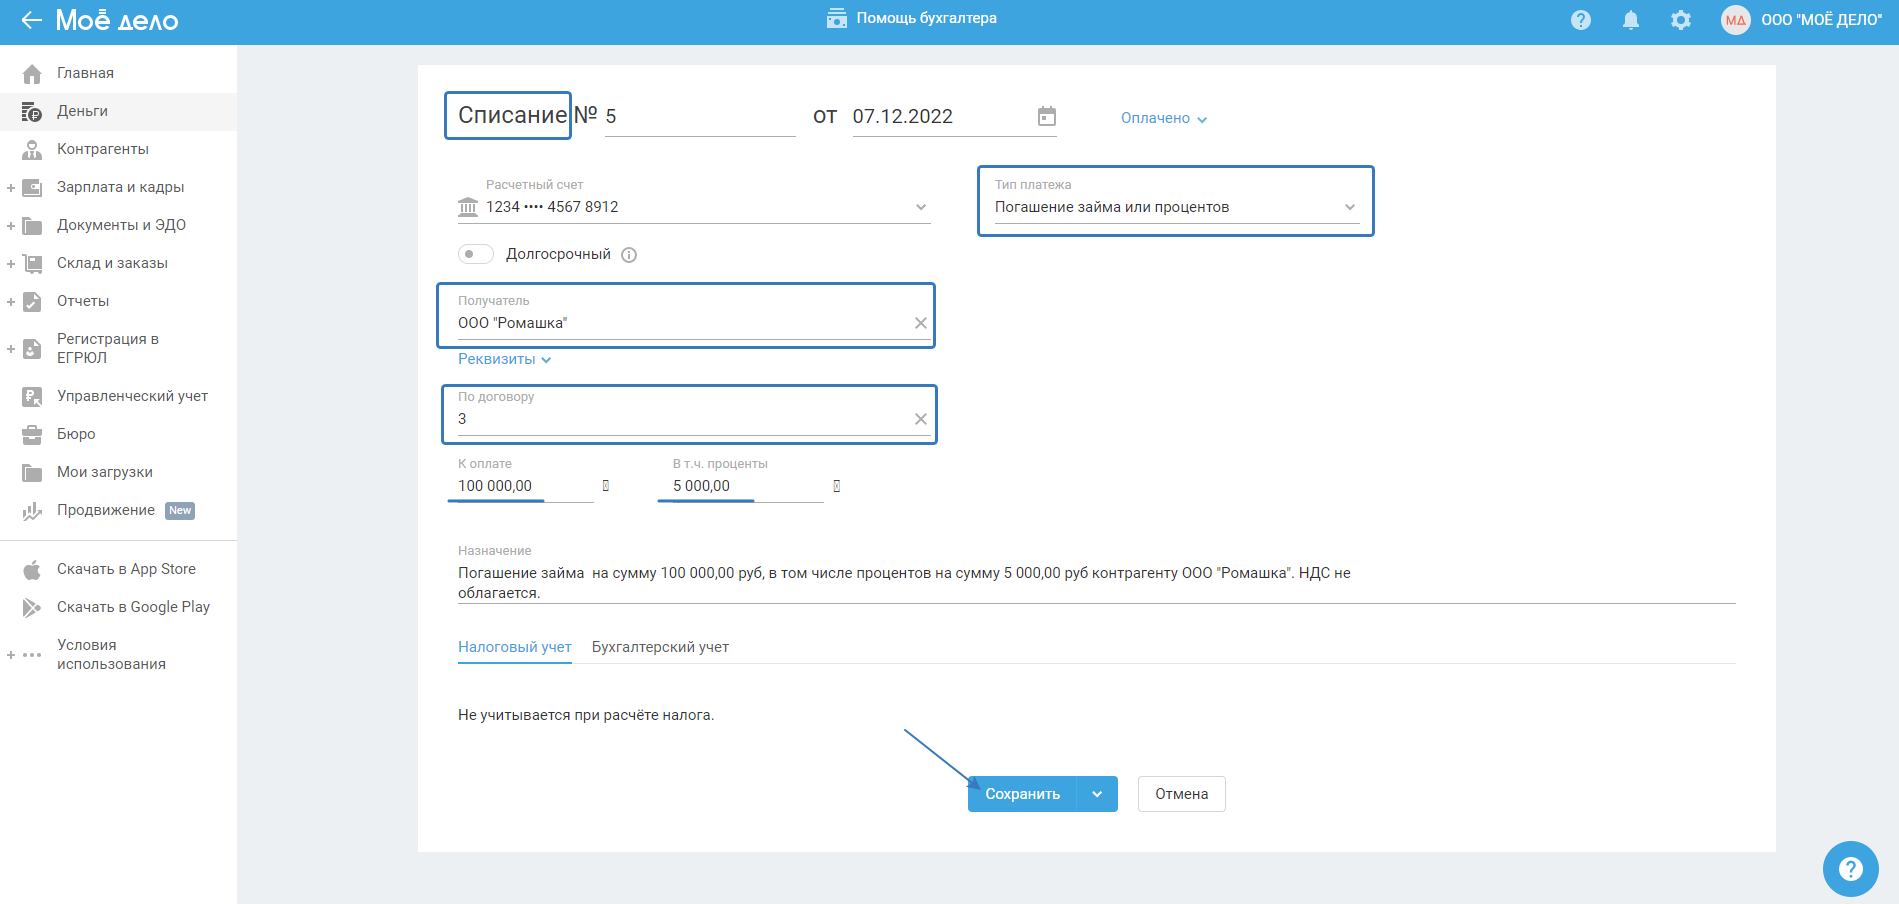Open the ООО "МОЁ ДЕЛО" account menu
Image resolution: width=1899 pixels, height=904 pixels.
(1821, 20)
